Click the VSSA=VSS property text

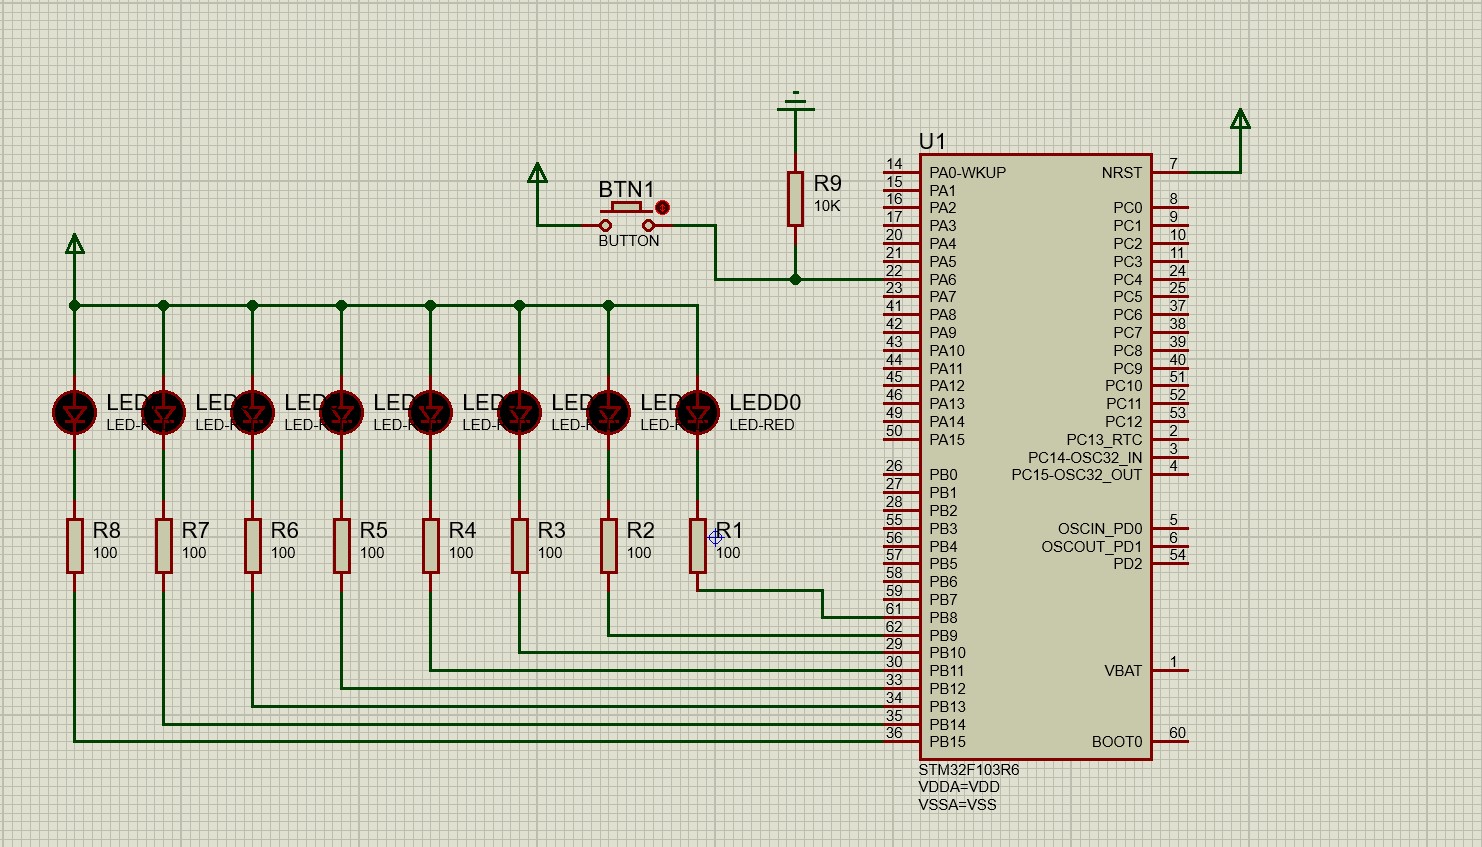pyautogui.click(x=957, y=804)
